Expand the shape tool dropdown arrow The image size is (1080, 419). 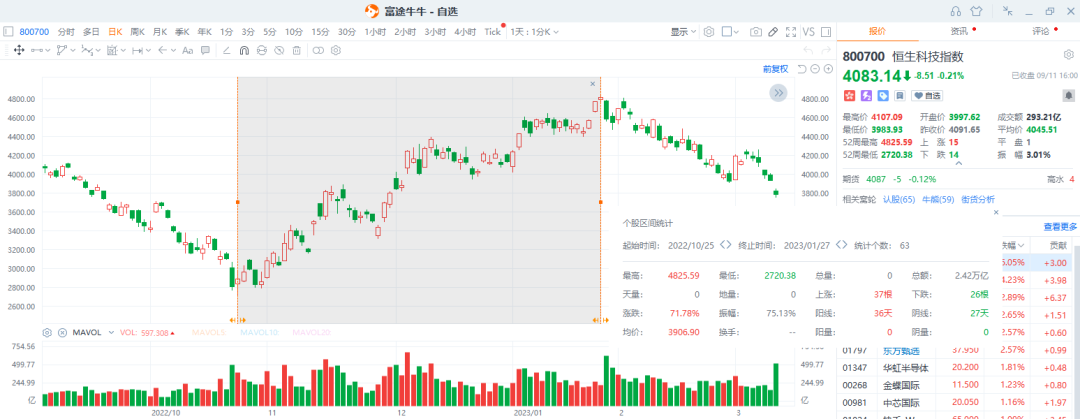(x=73, y=50)
